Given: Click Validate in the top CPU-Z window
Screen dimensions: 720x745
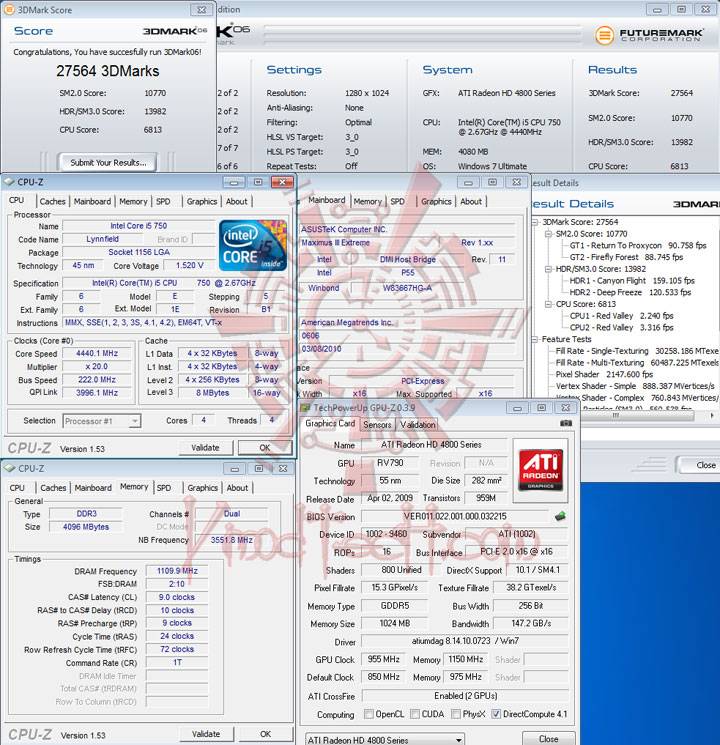Looking at the screenshot, I should coord(205,448).
